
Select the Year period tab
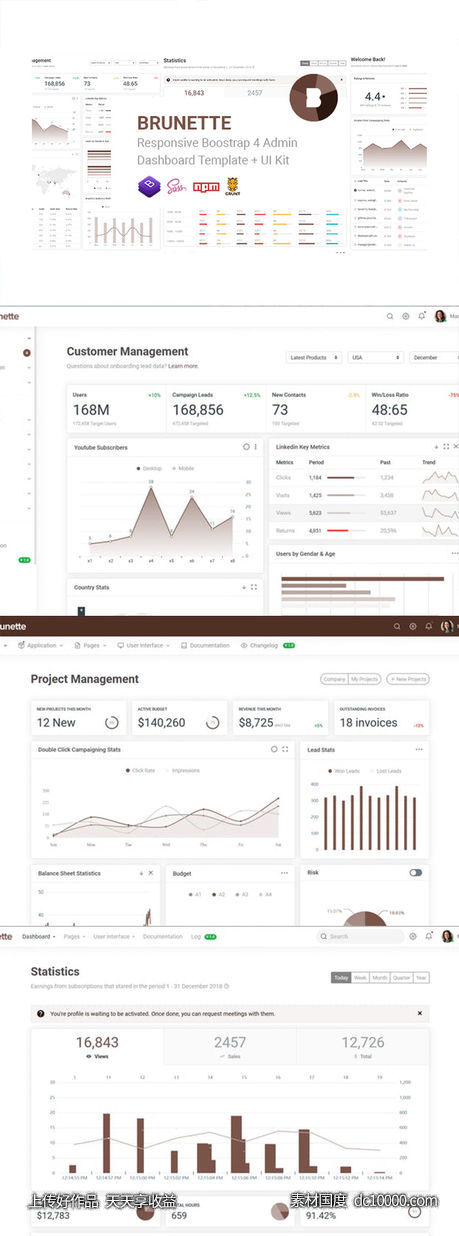[x=422, y=978]
